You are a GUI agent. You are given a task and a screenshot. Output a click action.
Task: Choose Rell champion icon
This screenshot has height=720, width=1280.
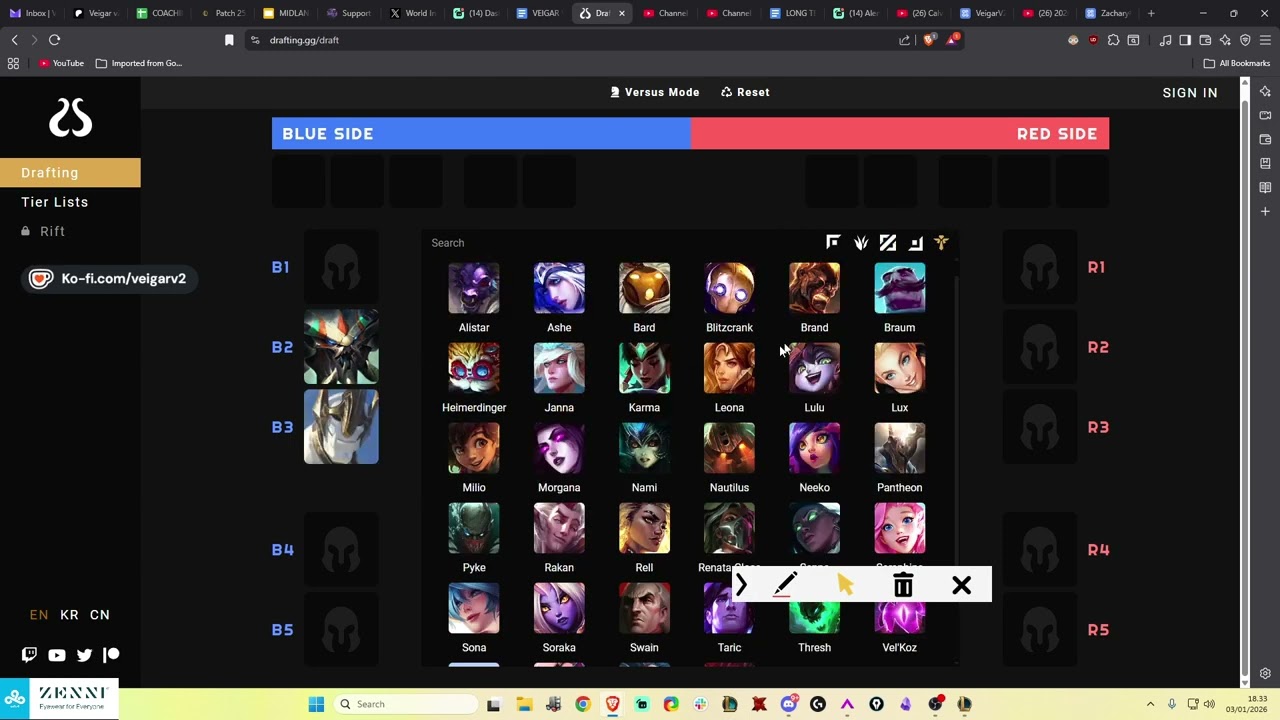click(644, 528)
